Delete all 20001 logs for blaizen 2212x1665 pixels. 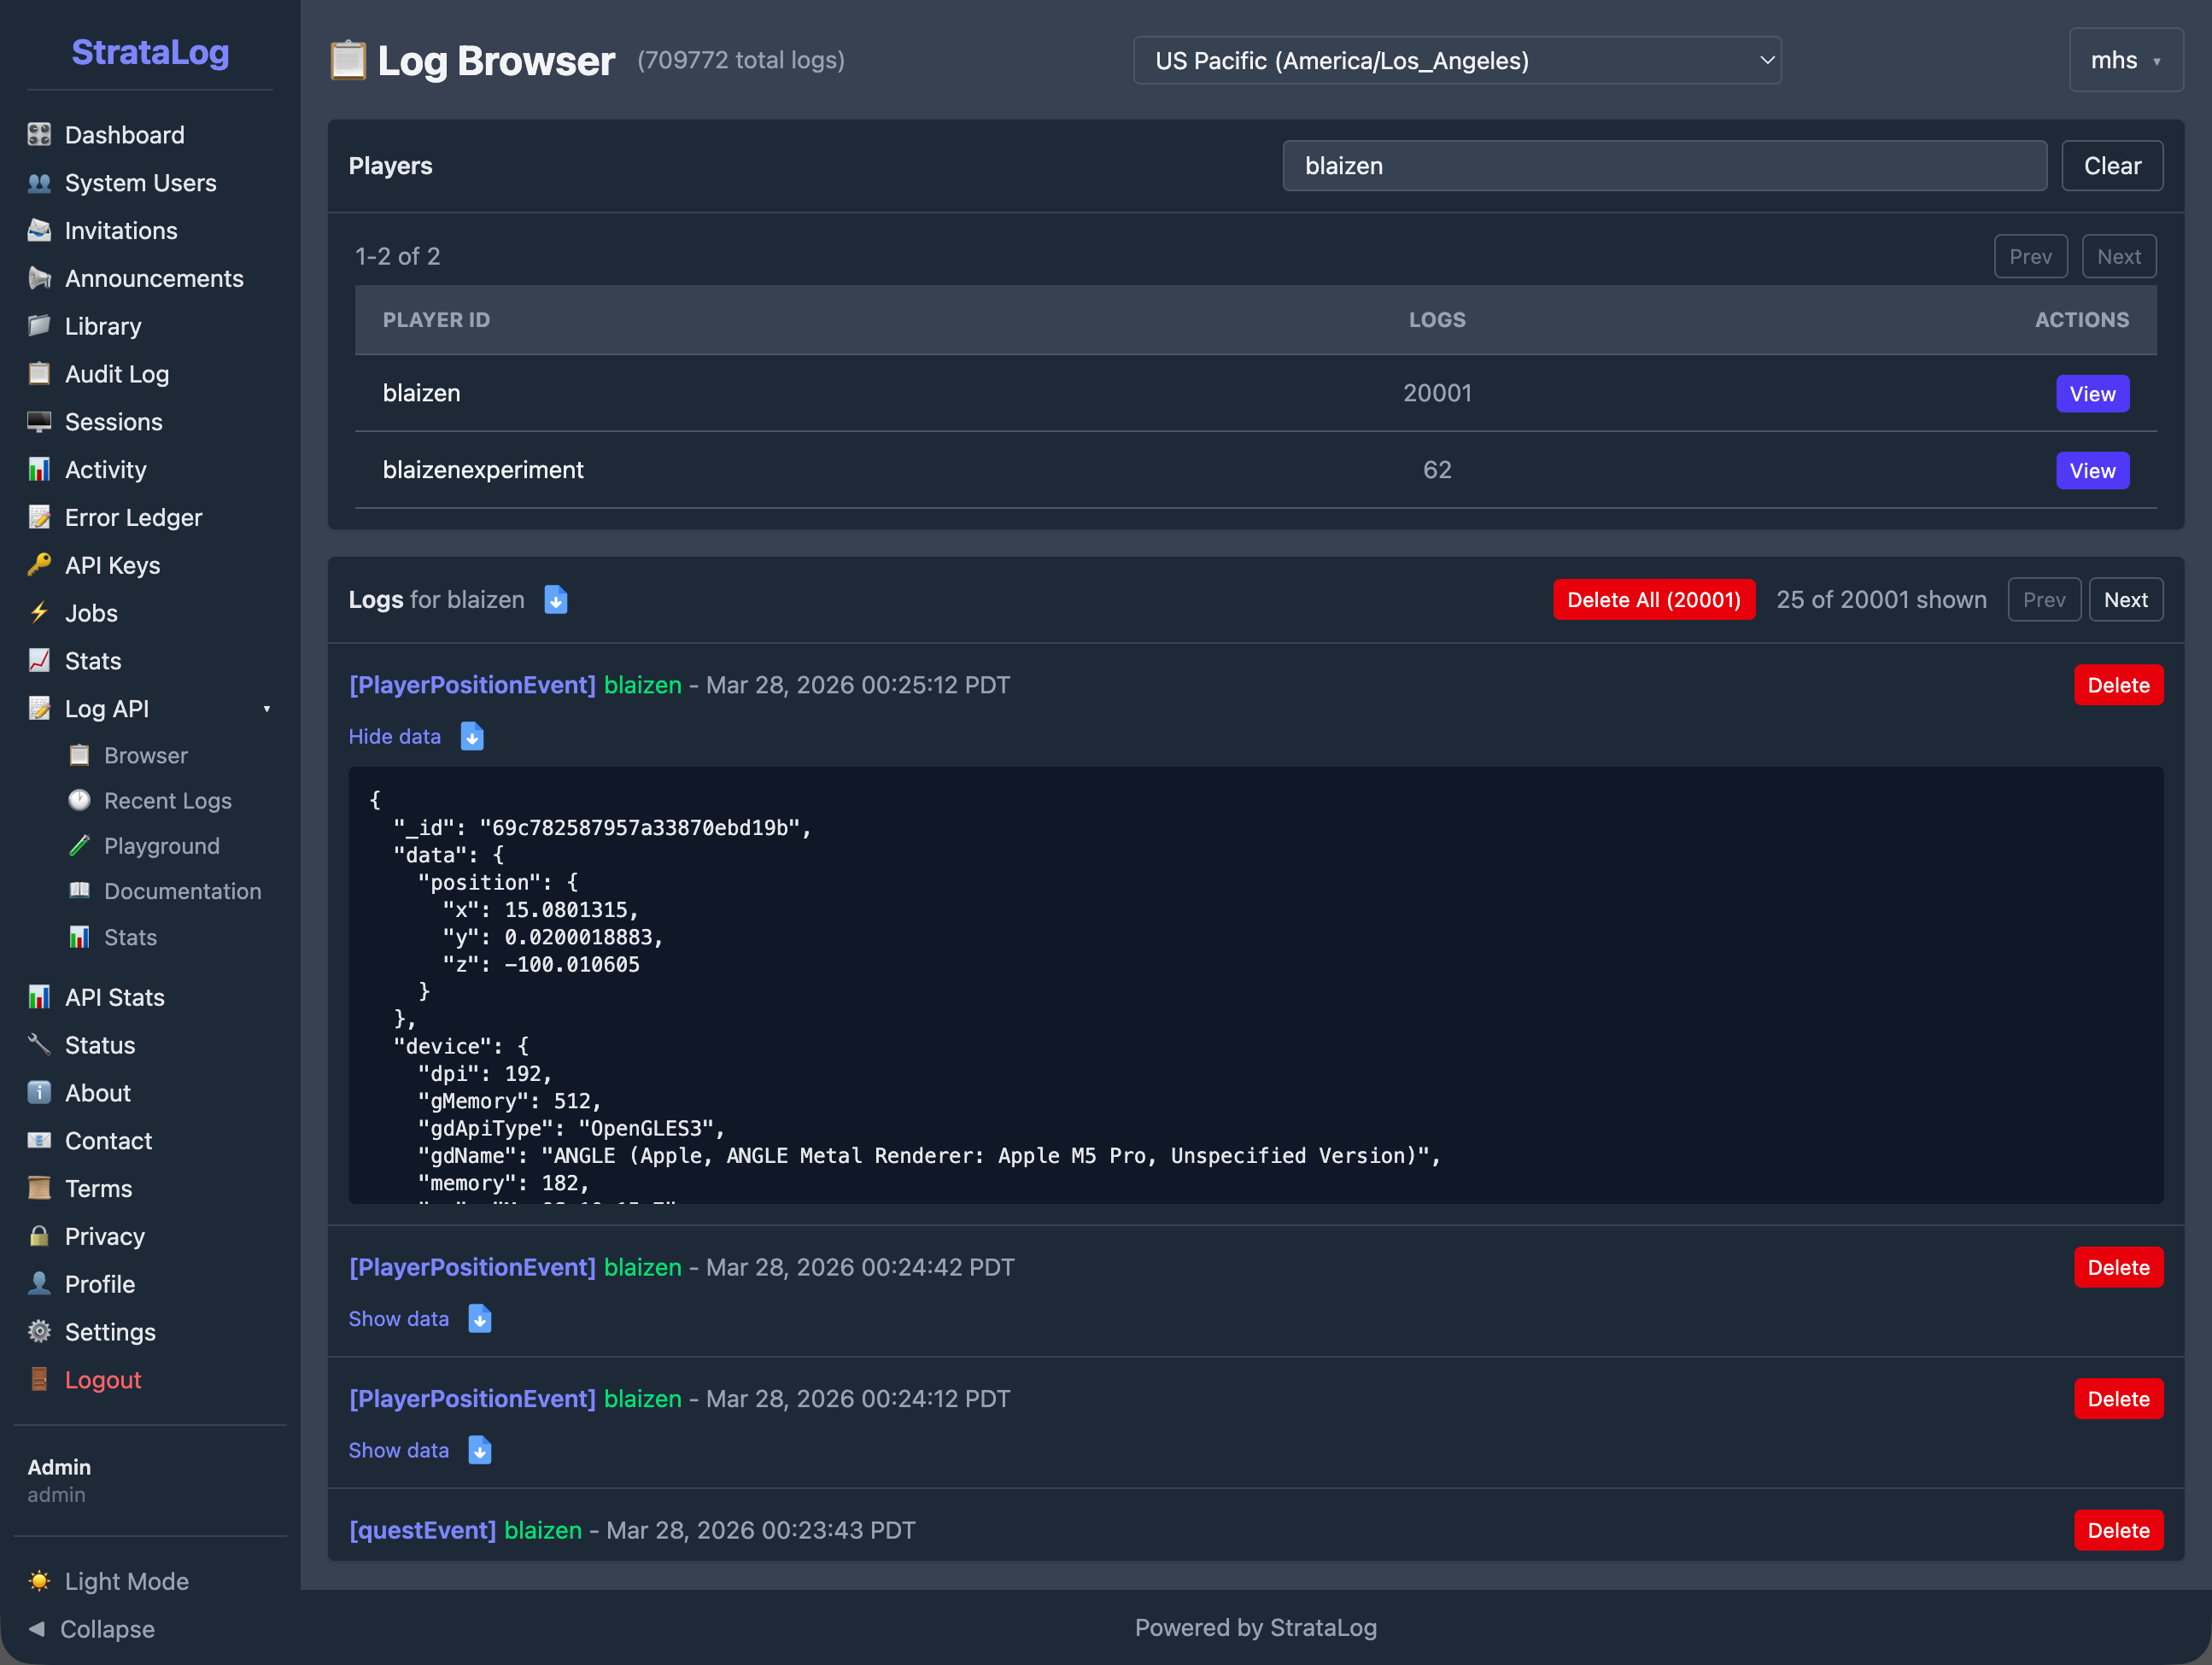[x=1653, y=599]
